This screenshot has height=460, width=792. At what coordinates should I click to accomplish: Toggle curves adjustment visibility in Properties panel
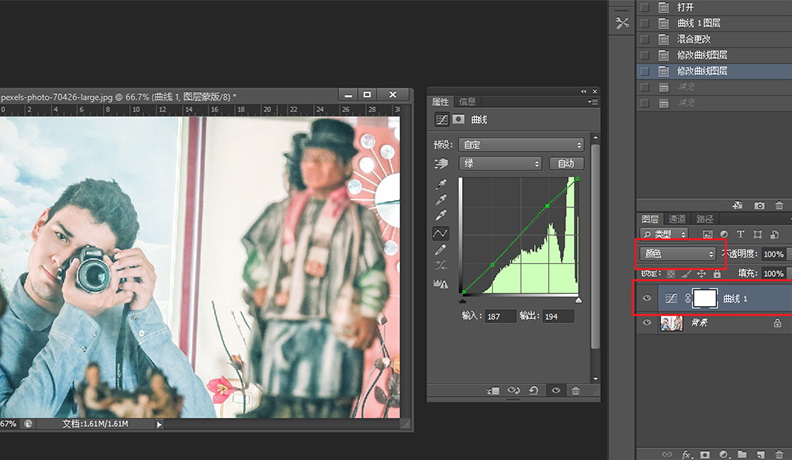pos(556,391)
